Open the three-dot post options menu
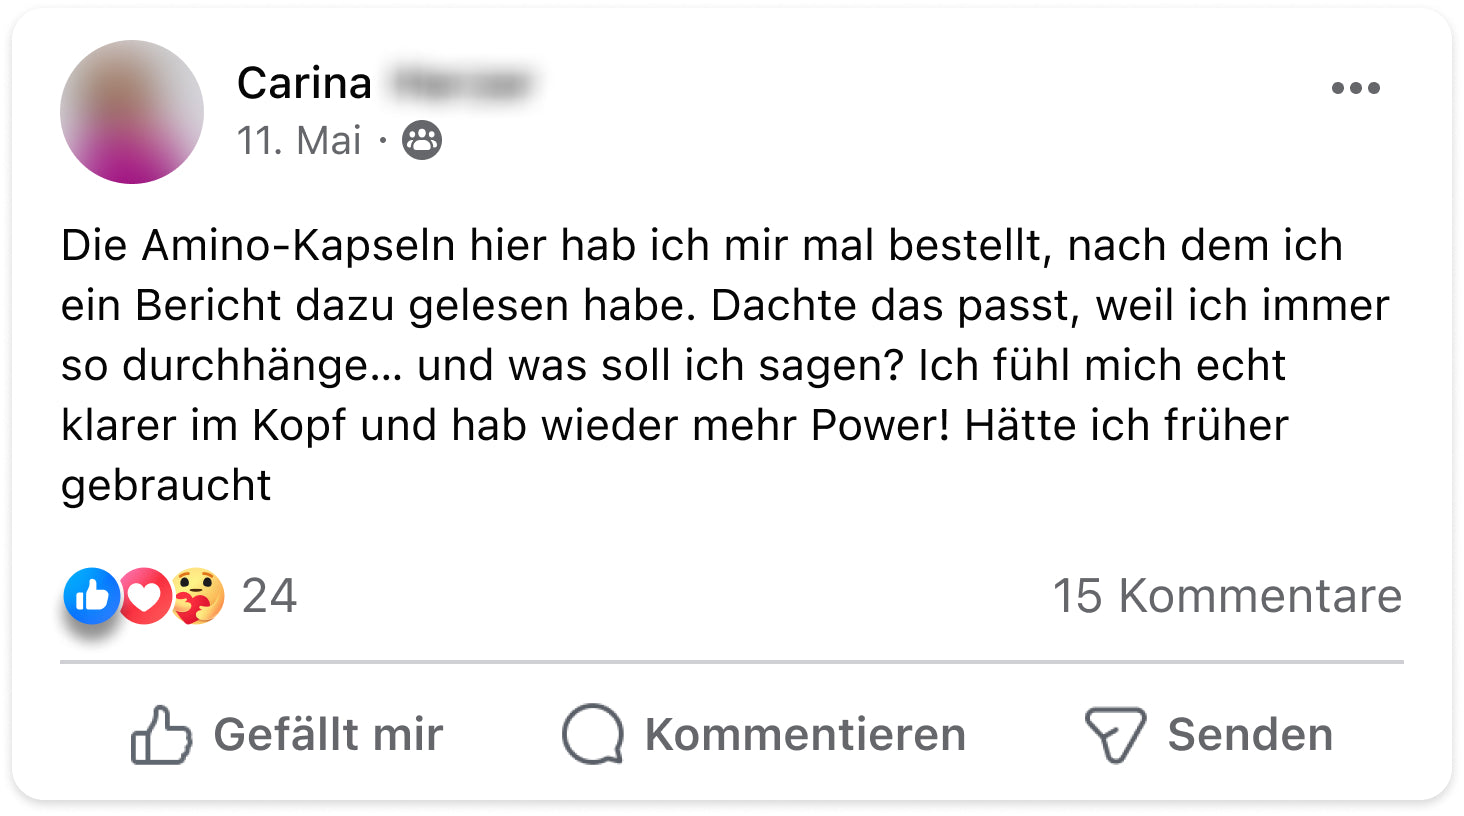1464x816 pixels. tap(1355, 88)
